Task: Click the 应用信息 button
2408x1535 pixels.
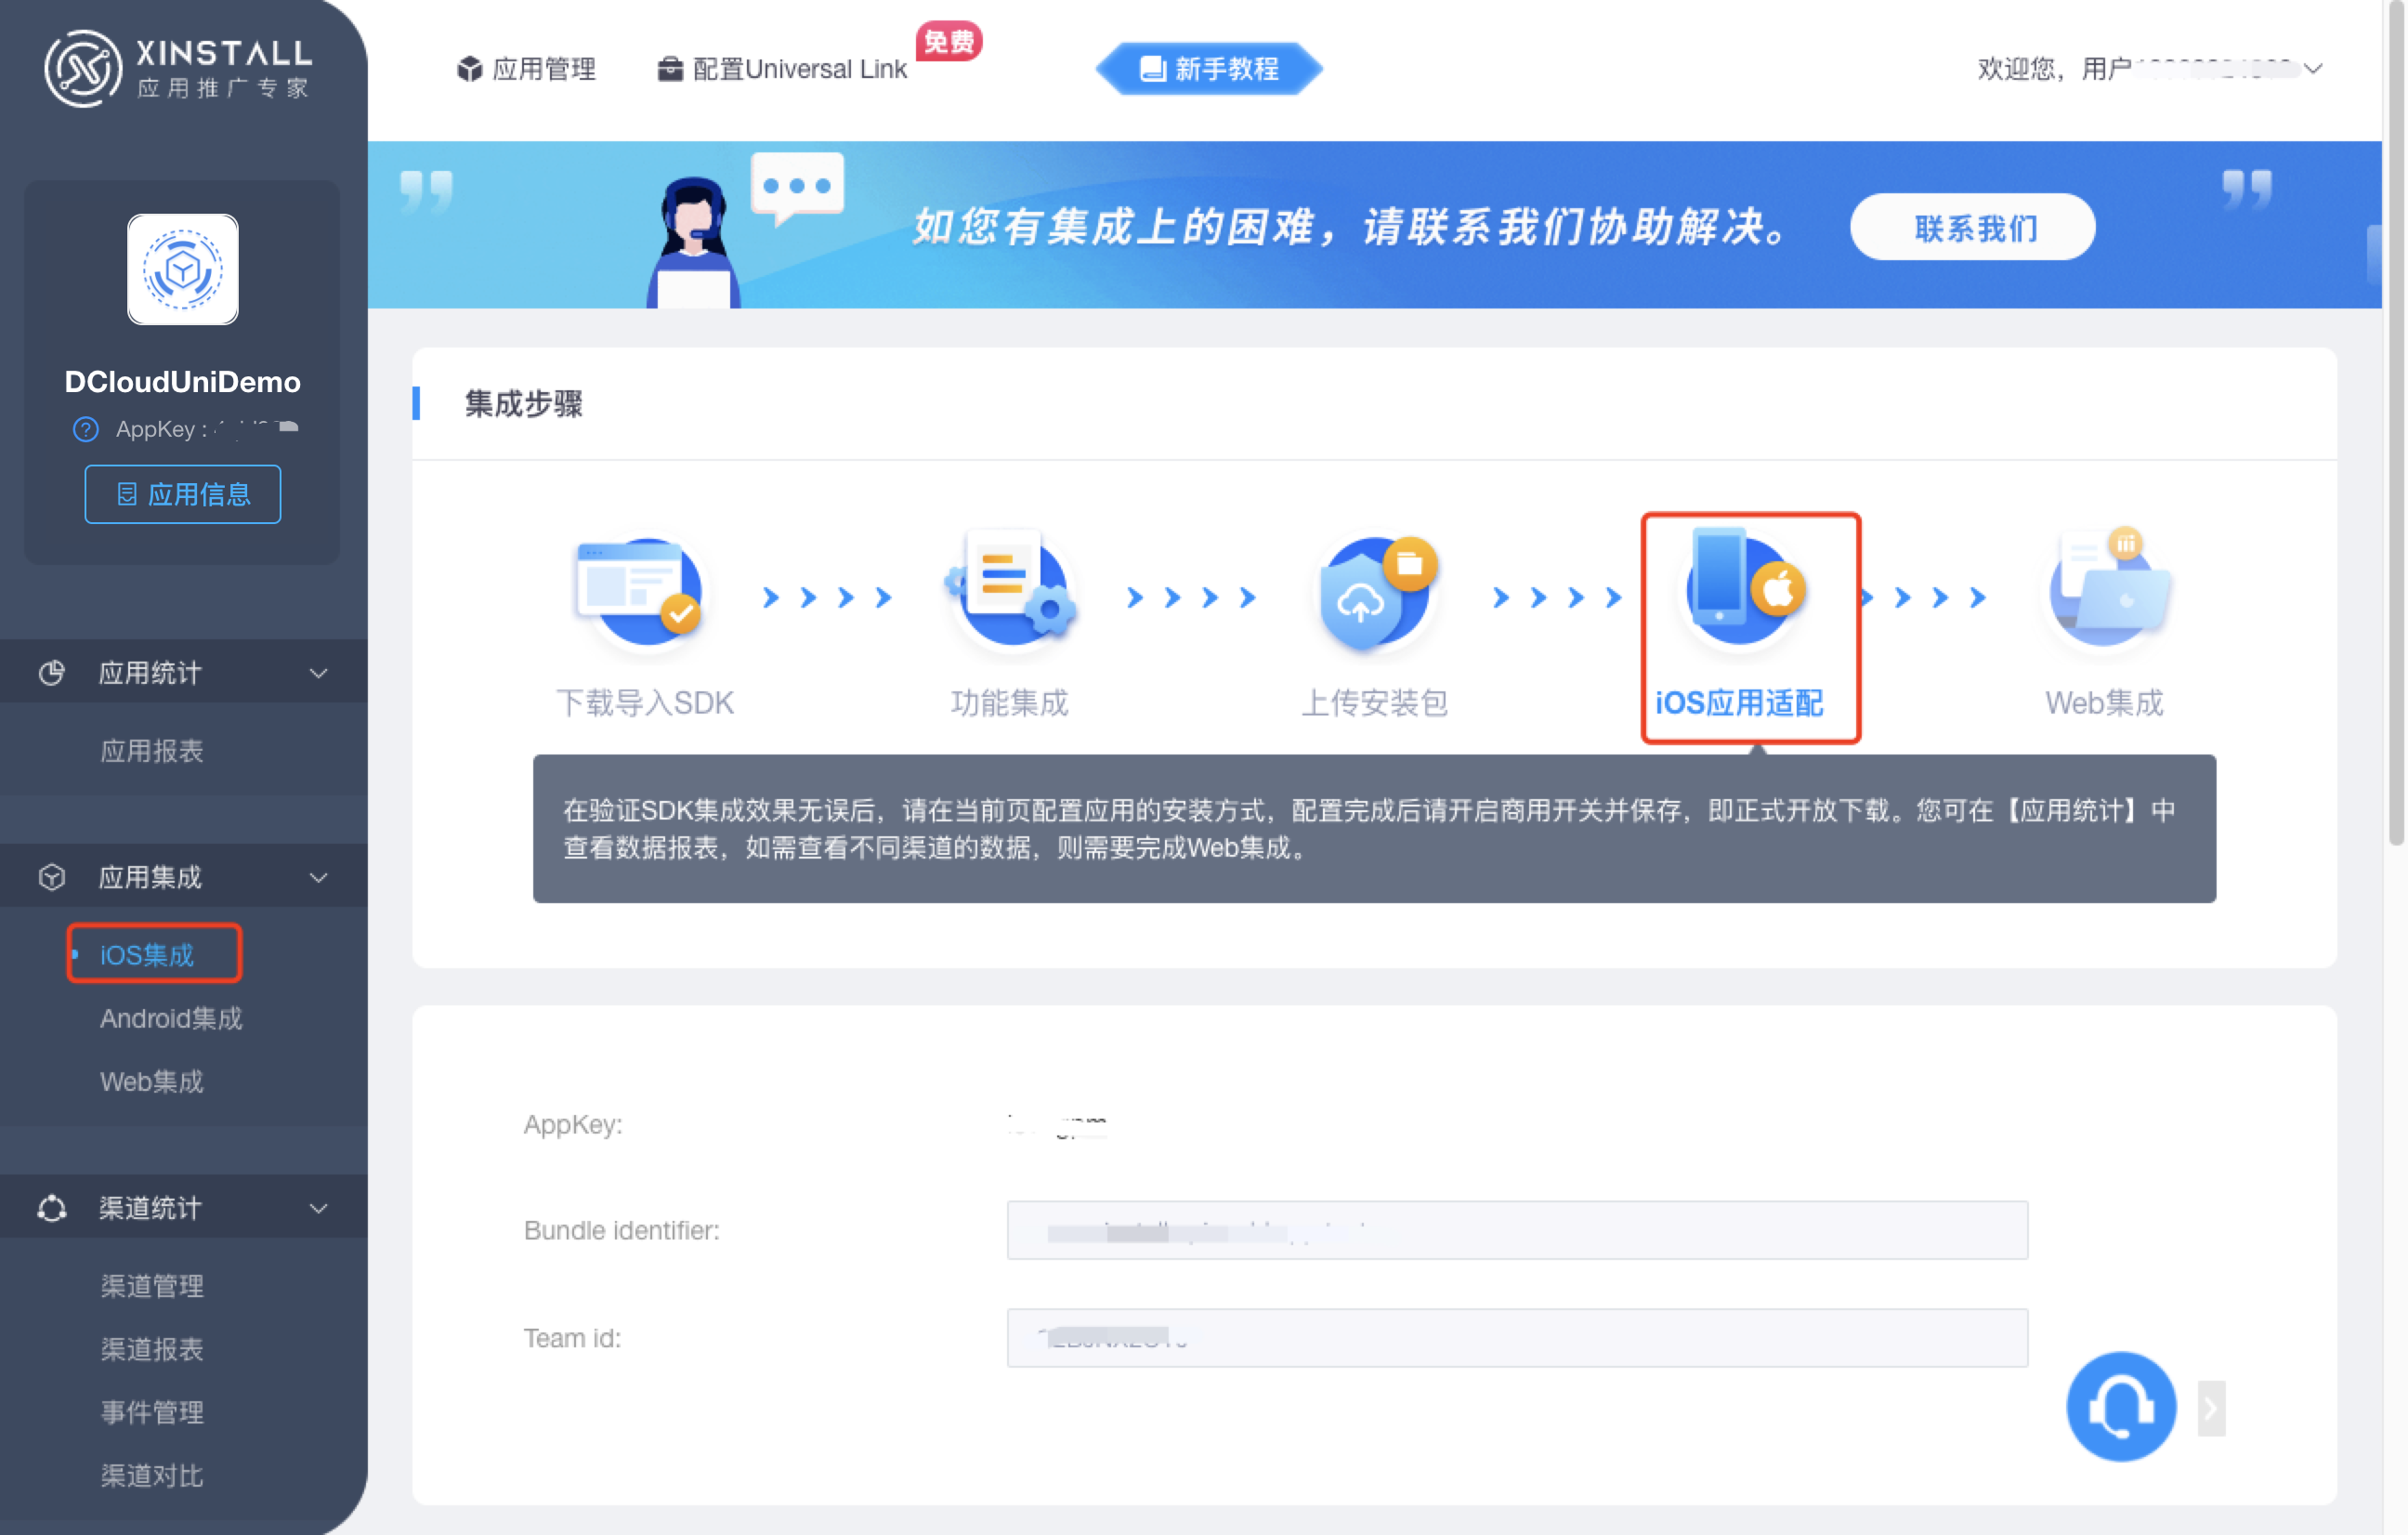Action: (x=183, y=494)
